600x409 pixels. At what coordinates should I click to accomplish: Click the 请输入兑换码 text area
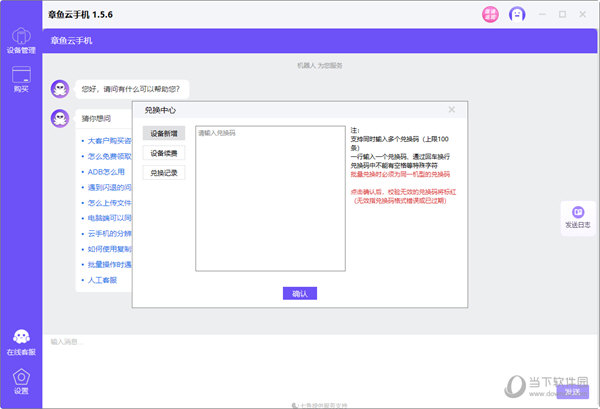coord(270,198)
